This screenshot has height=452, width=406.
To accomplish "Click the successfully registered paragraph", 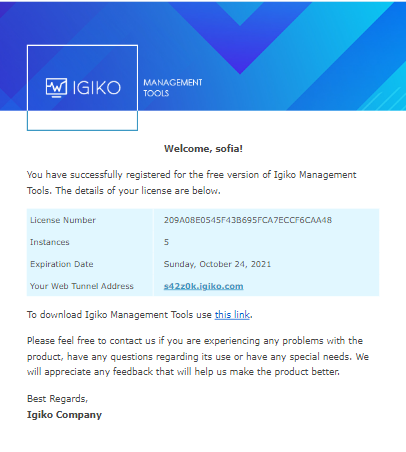I will click(x=192, y=183).
